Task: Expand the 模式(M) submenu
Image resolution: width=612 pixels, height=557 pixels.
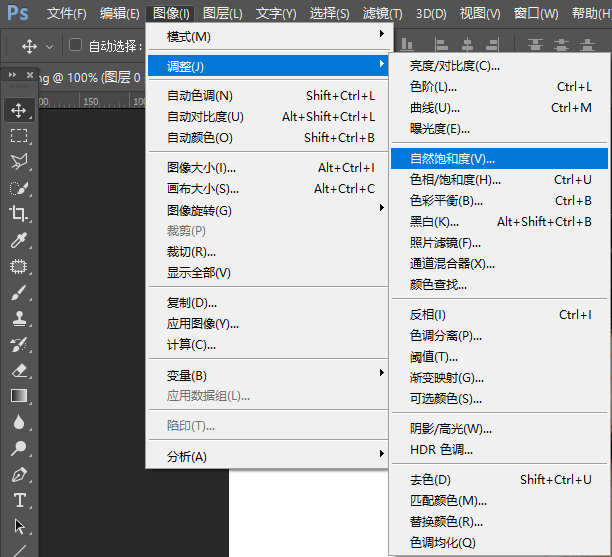Action: click(x=268, y=37)
